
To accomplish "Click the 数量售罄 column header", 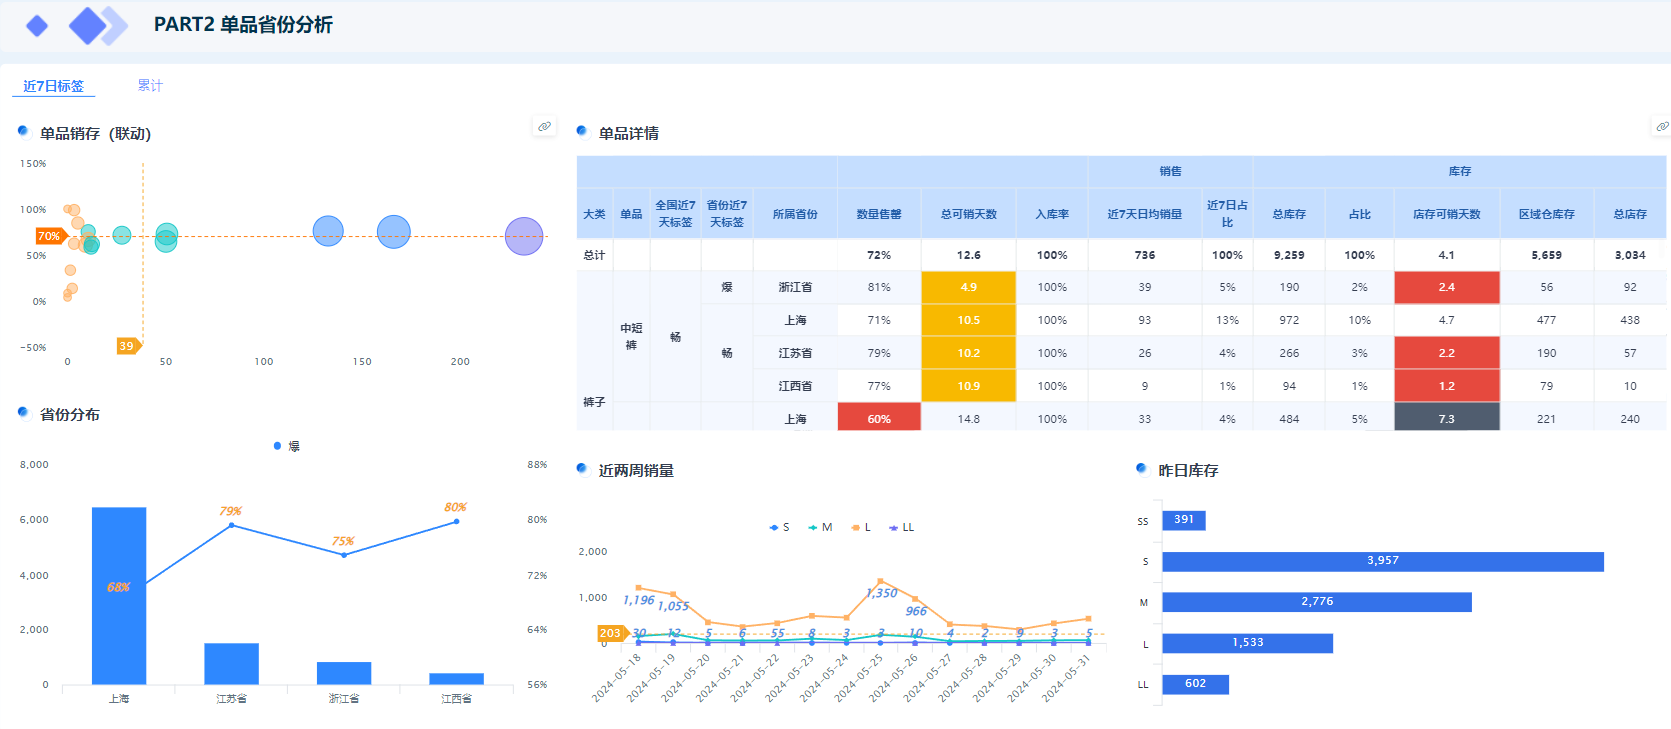I will 879,214.
